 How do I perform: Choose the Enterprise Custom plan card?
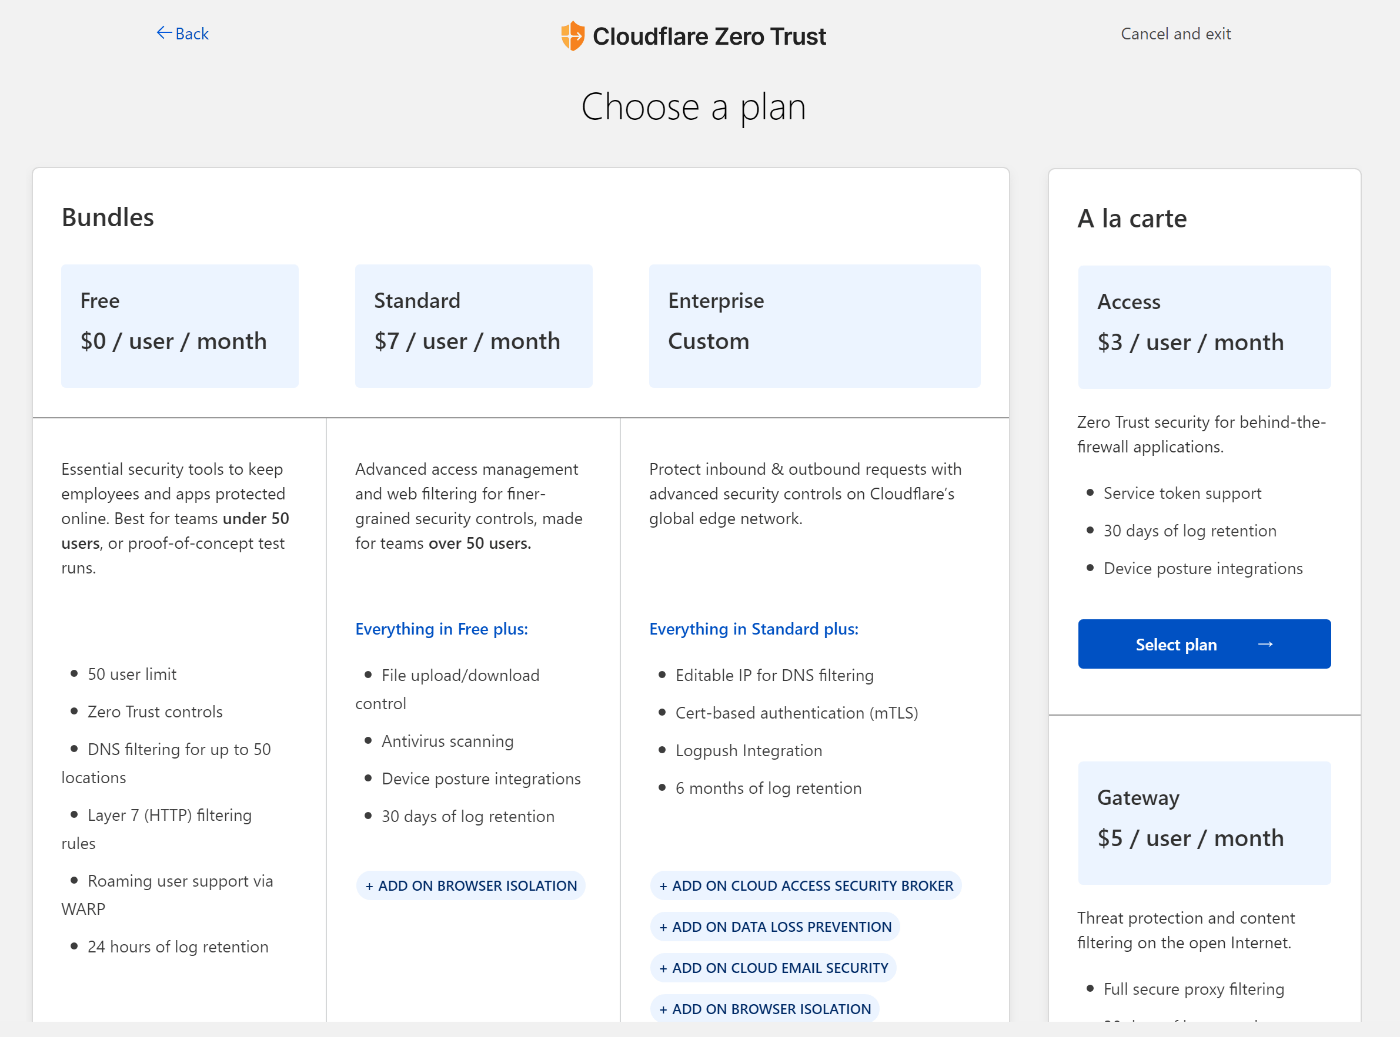(x=815, y=326)
